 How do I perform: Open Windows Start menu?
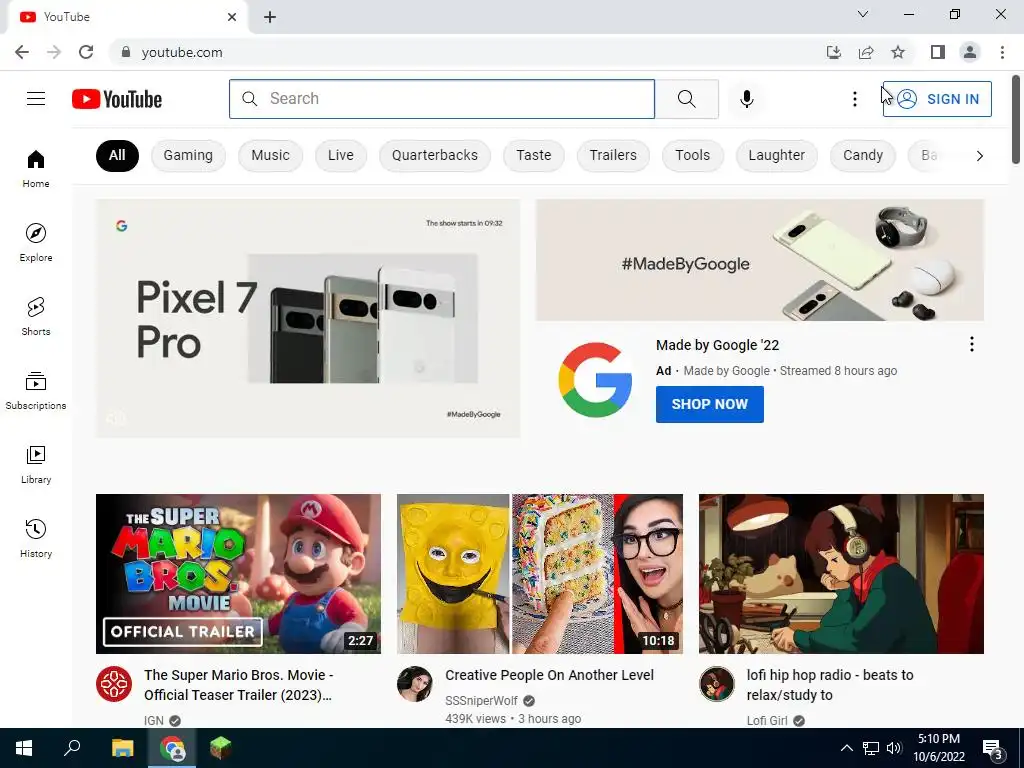(24, 748)
